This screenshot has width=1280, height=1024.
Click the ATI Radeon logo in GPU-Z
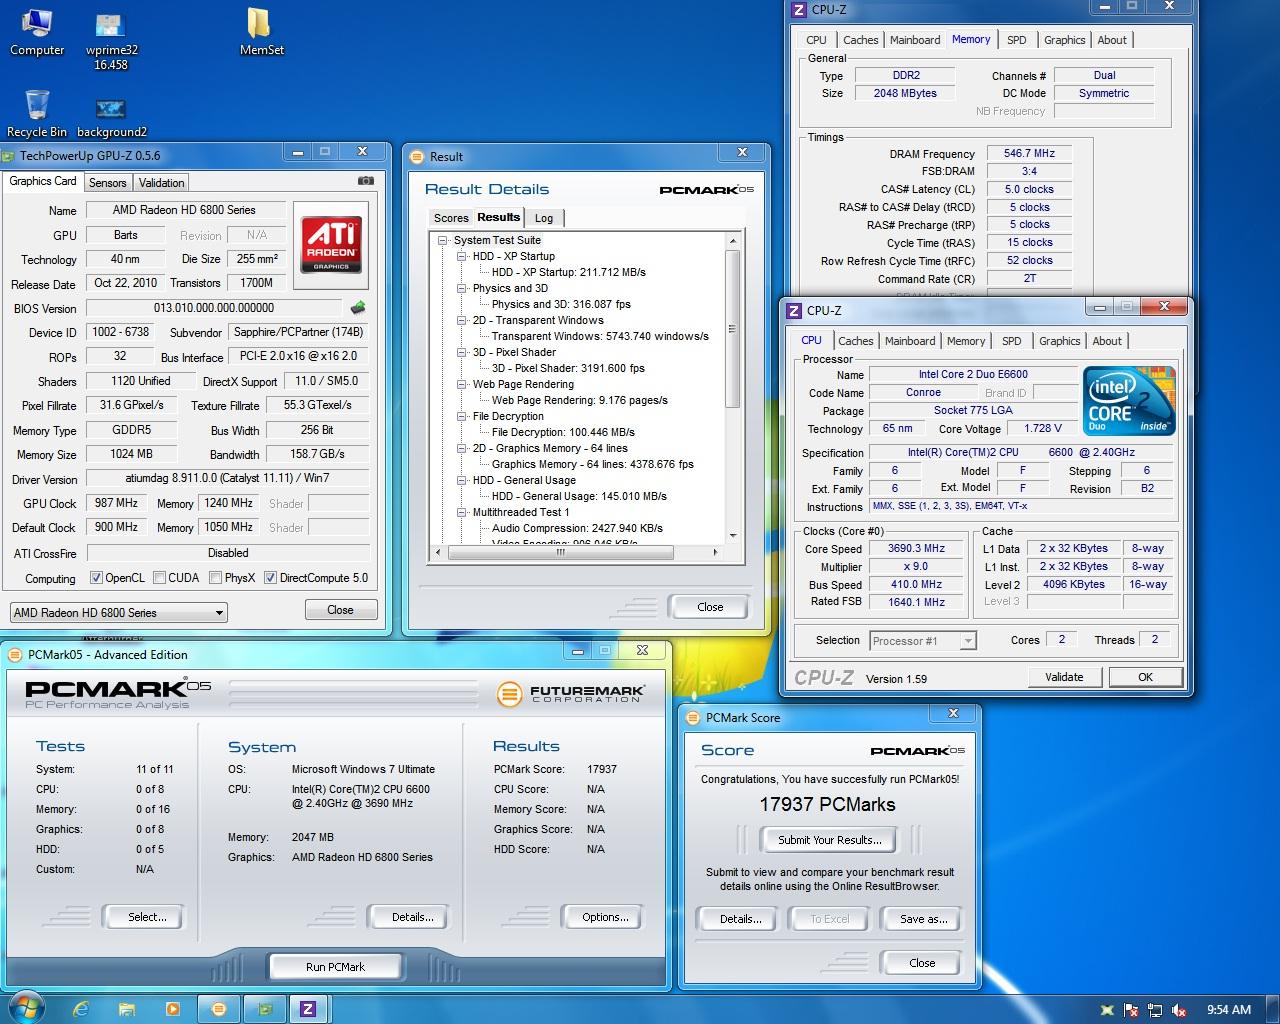[331, 246]
